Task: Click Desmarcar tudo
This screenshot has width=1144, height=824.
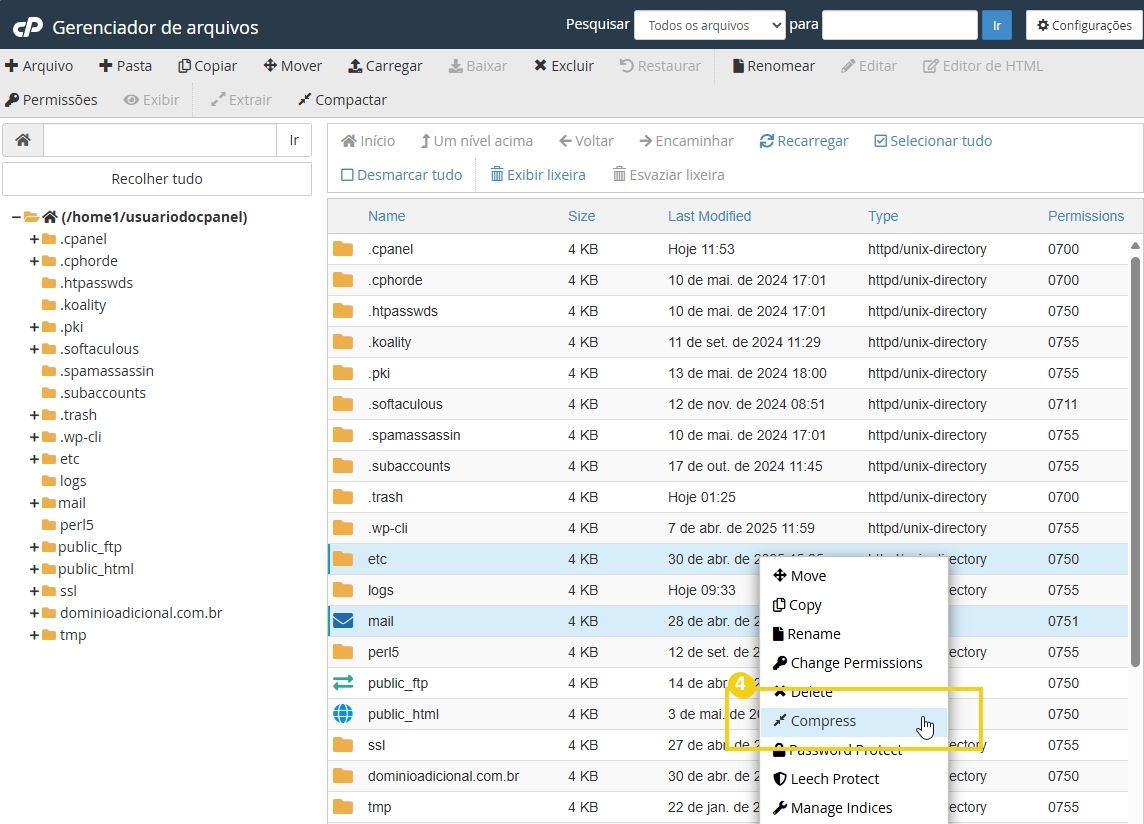Action: pyautogui.click(x=402, y=175)
